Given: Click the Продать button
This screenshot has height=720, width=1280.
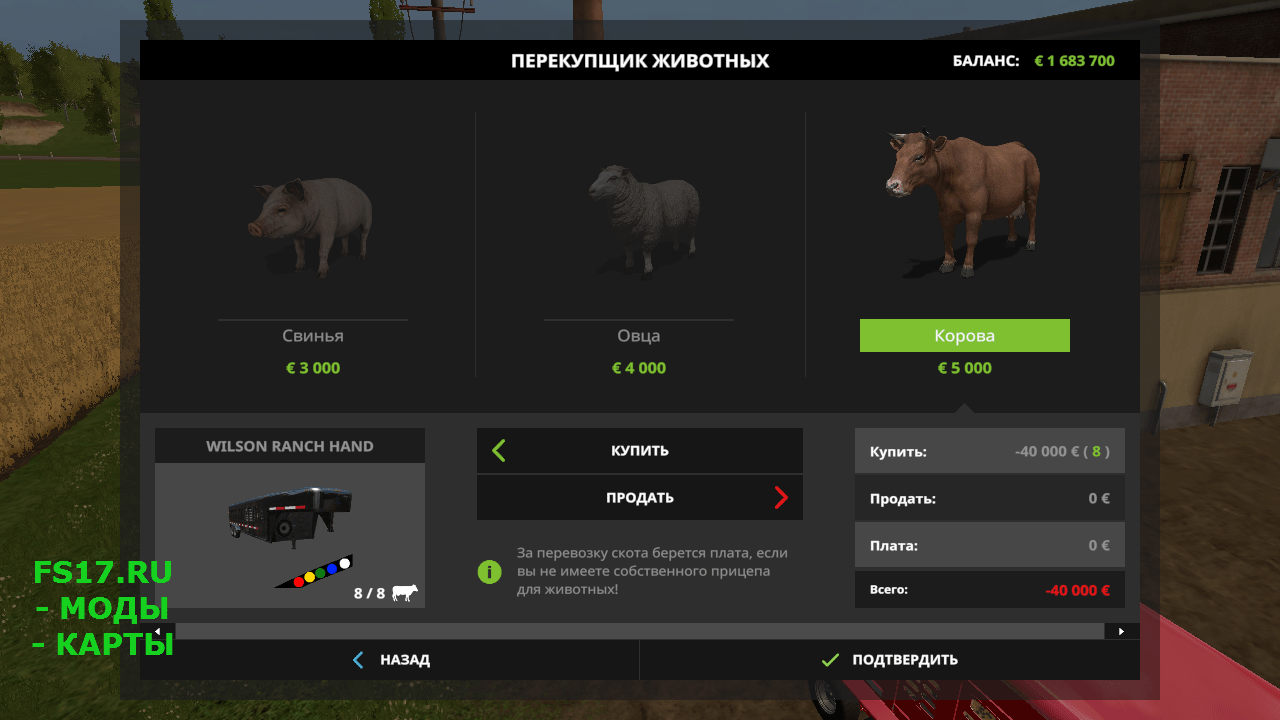Looking at the screenshot, I should (640, 497).
